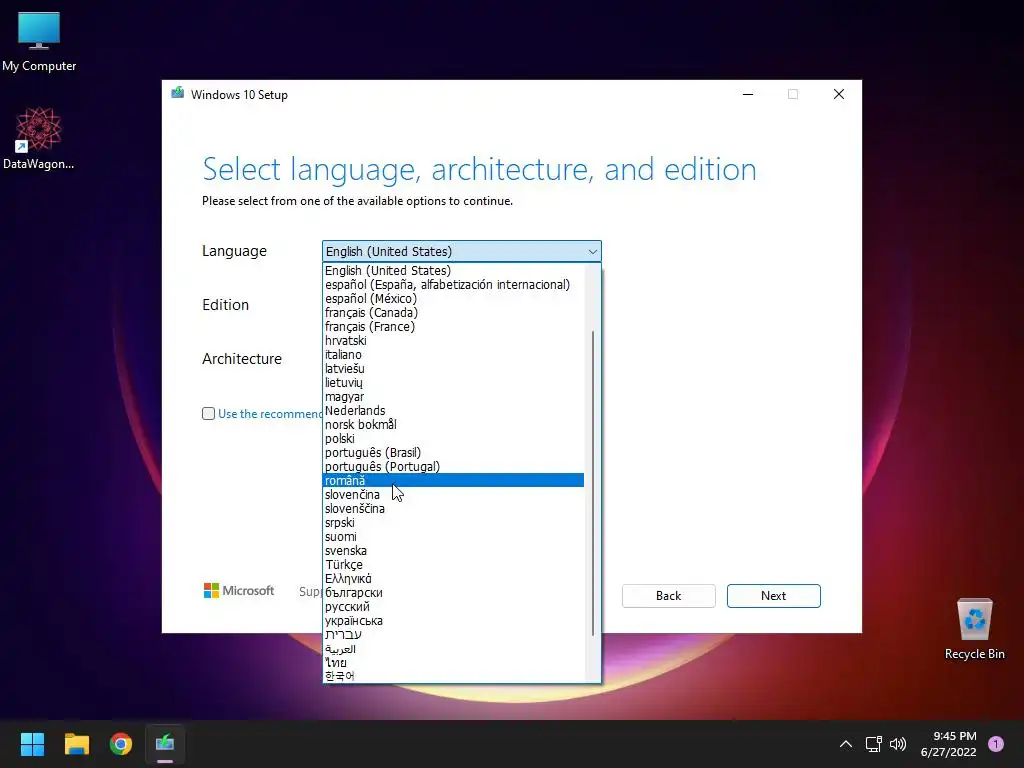Pick Türkçe in the language list
The height and width of the screenshot is (768, 1024).
[453, 565]
